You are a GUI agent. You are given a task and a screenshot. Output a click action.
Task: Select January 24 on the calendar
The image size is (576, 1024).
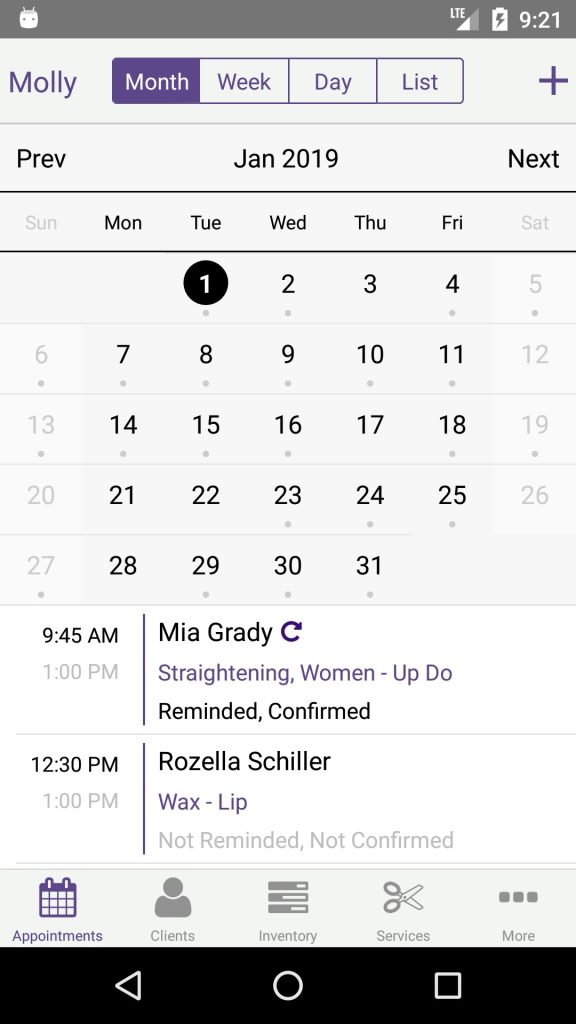coord(370,500)
